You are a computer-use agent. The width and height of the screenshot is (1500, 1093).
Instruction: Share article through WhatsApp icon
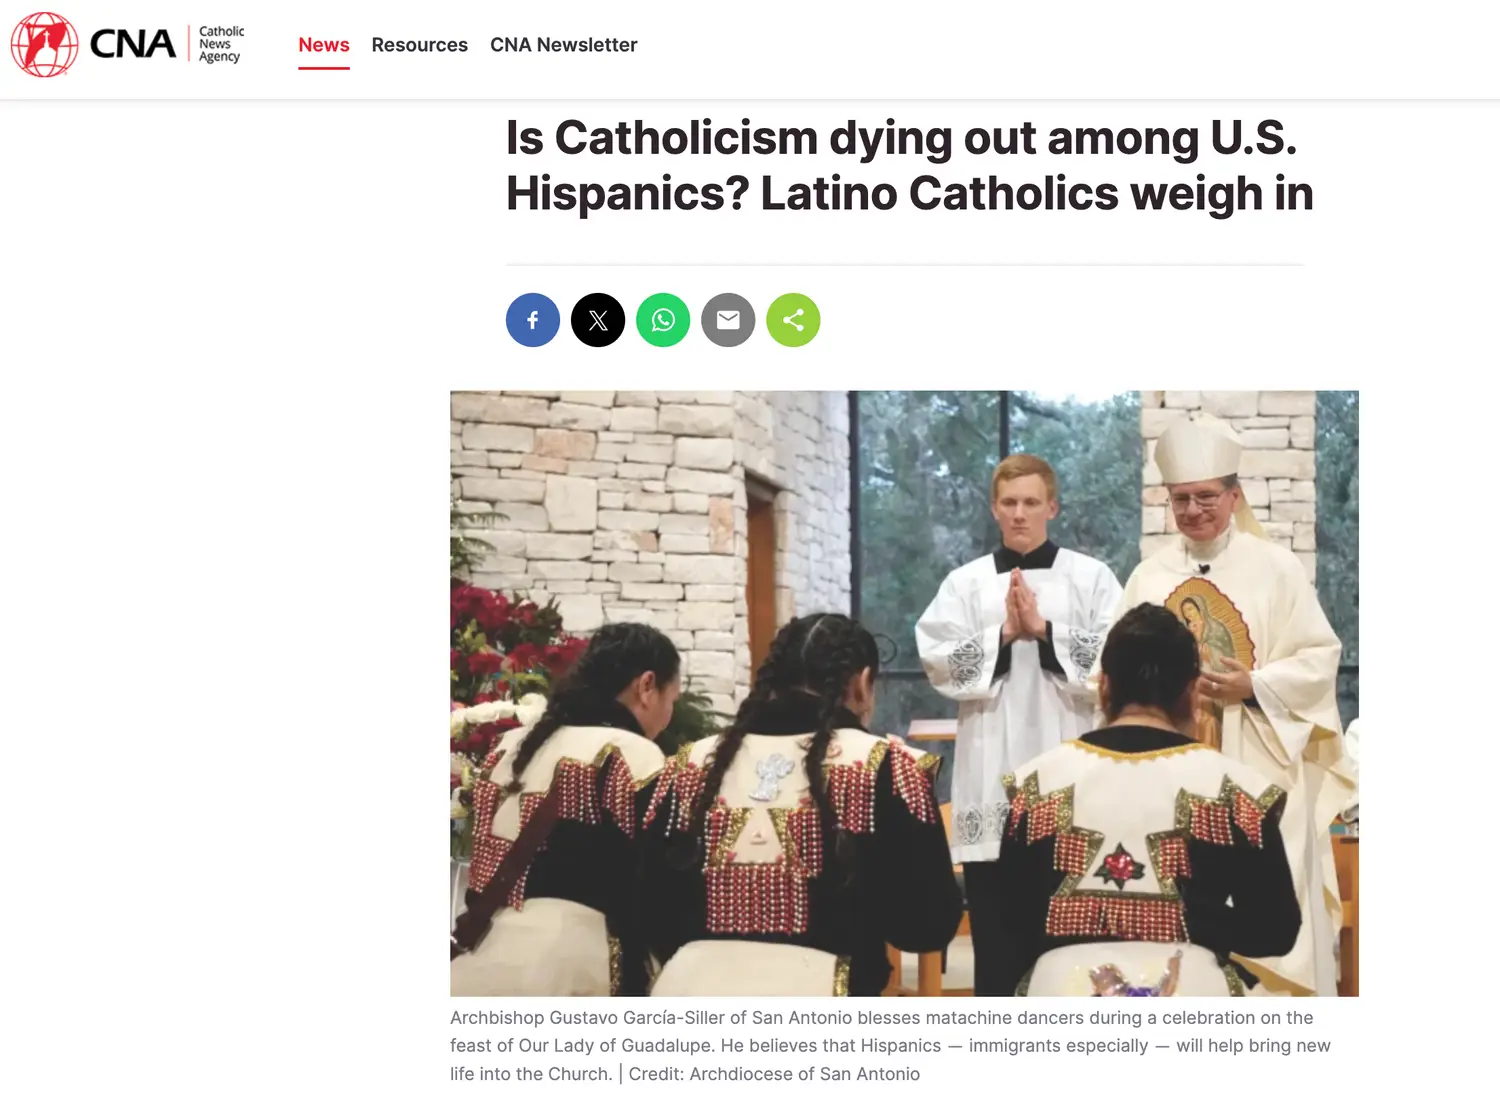click(663, 320)
